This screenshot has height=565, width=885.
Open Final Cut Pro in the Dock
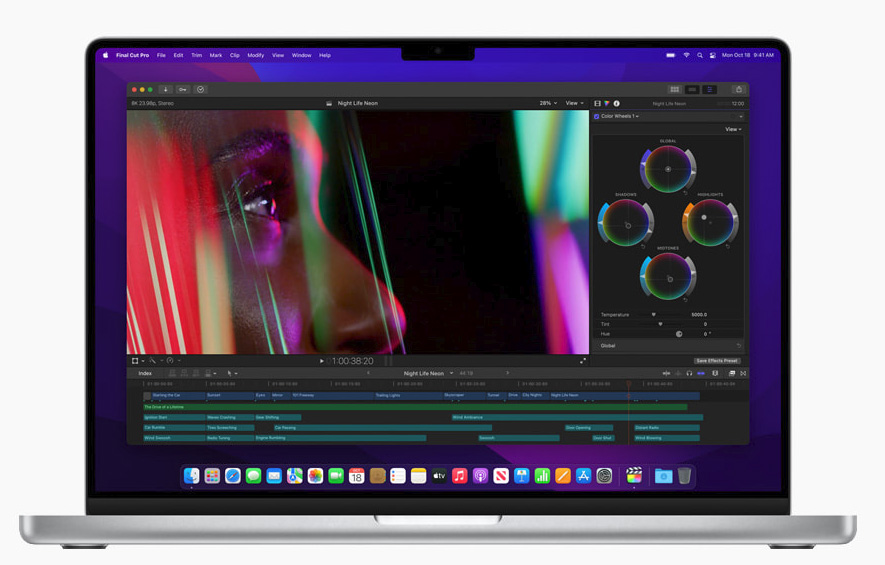(633, 476)
